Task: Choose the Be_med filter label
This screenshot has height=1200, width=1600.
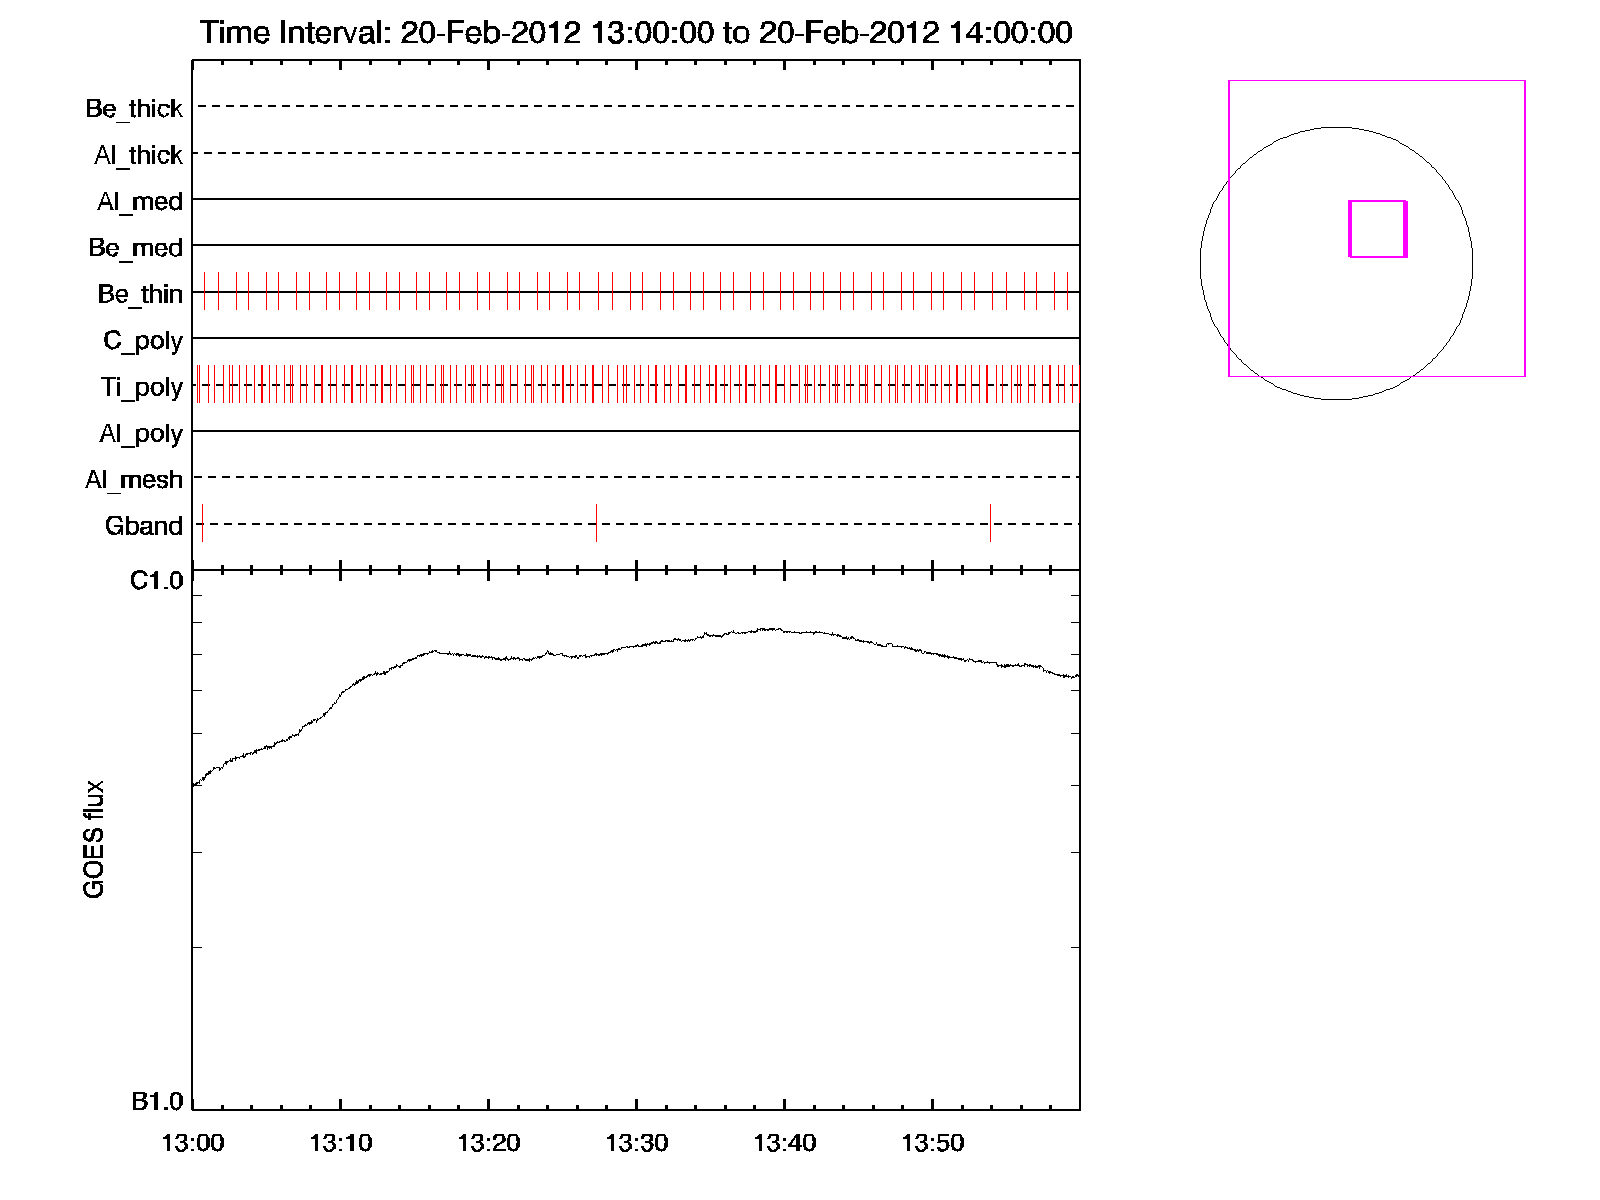Action: point(135,247)
